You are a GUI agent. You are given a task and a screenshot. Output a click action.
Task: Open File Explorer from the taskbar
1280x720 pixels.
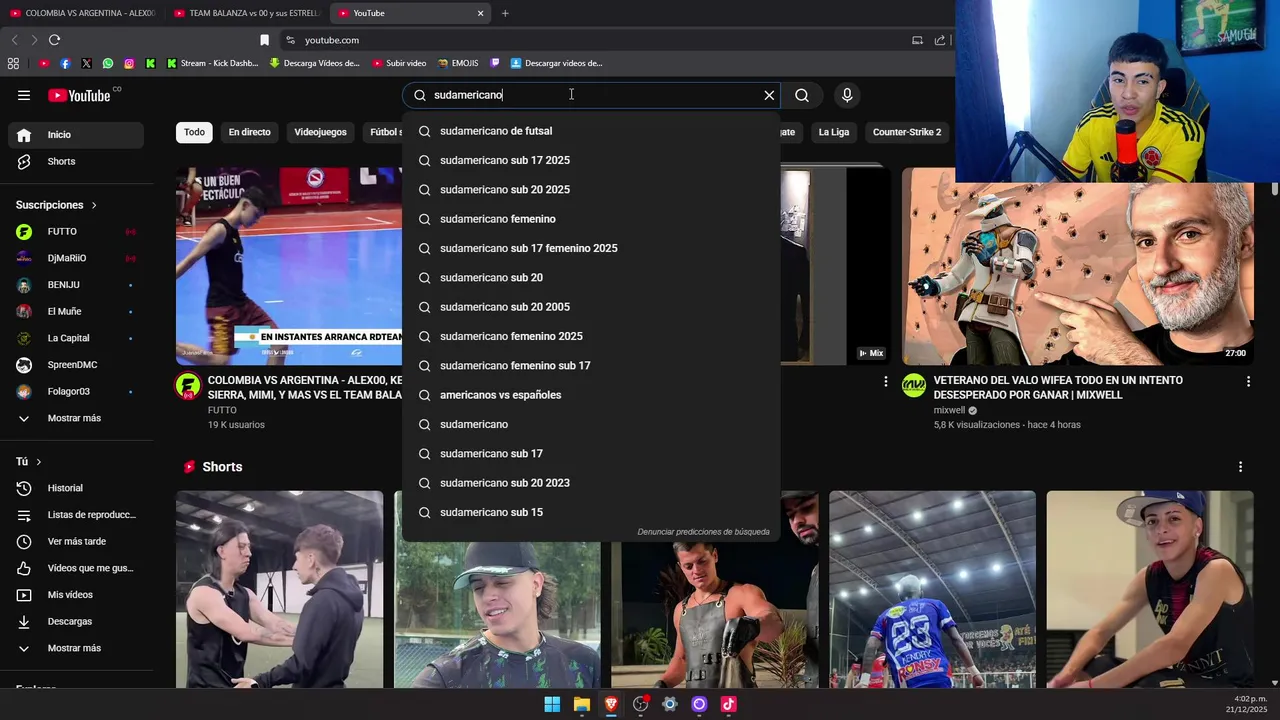581,704
